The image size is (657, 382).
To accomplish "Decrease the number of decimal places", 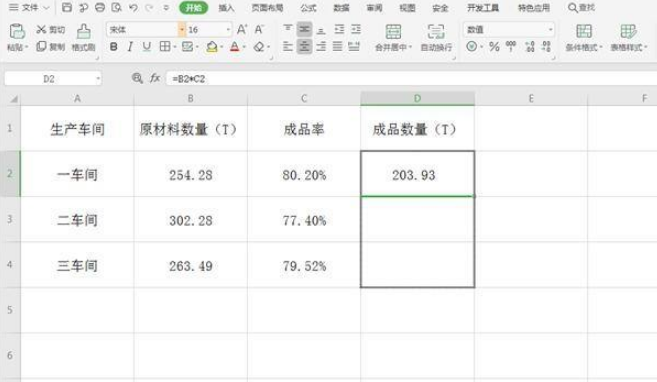I will 546,46.
